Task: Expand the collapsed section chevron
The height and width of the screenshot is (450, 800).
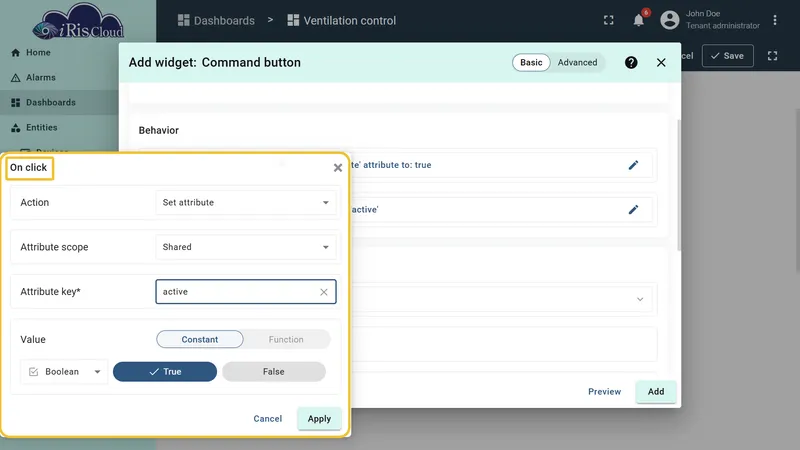Action: [640, 299]
